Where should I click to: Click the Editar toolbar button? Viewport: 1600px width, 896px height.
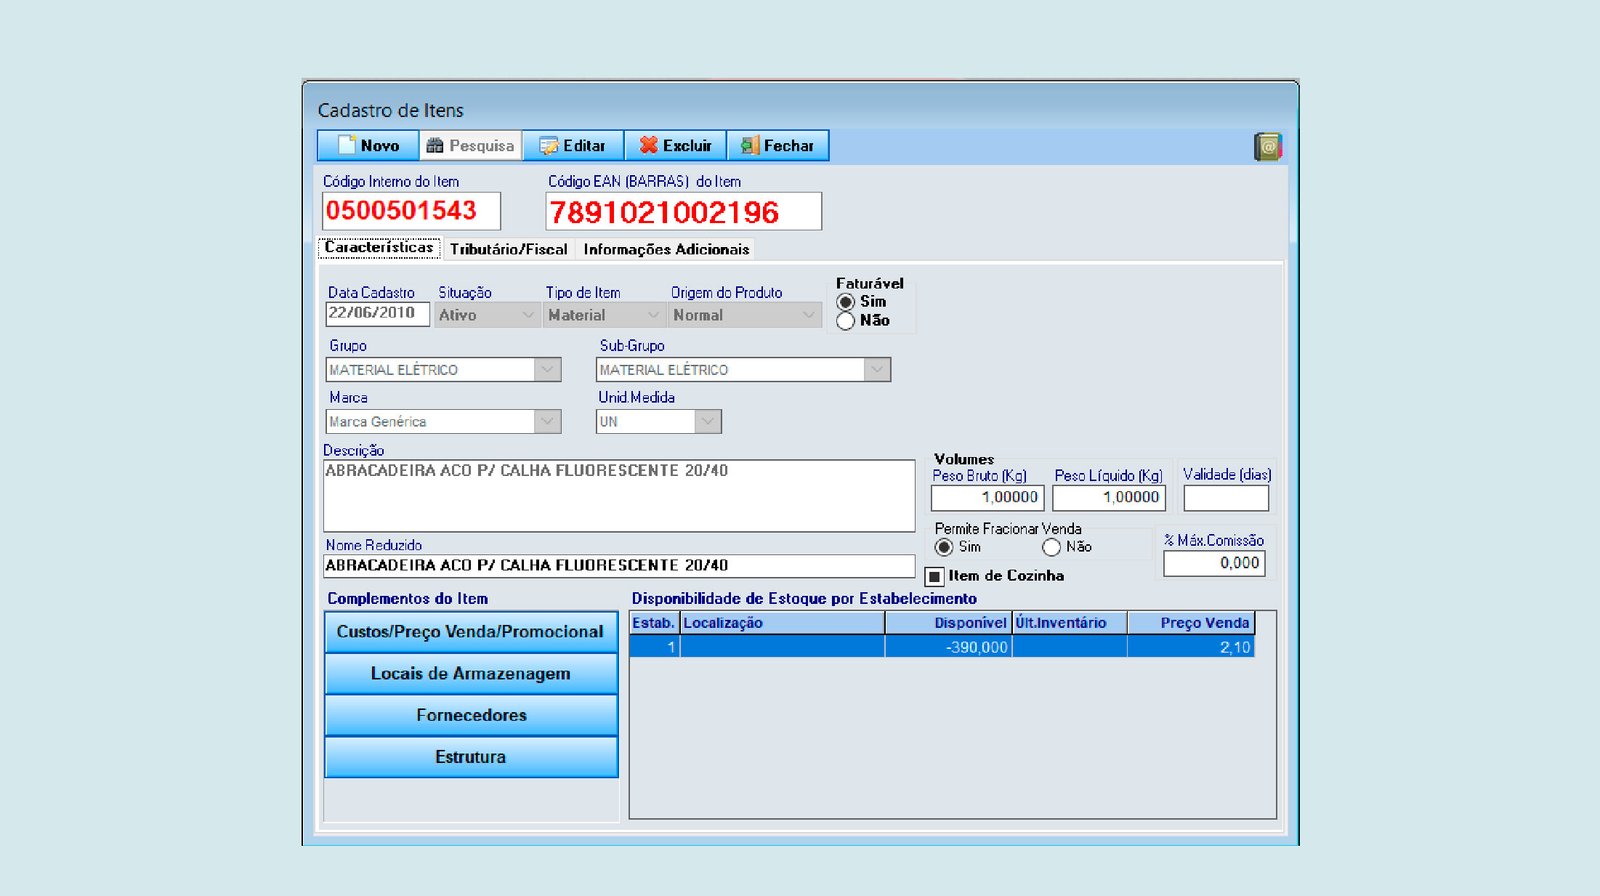click(x=573, y=145)
